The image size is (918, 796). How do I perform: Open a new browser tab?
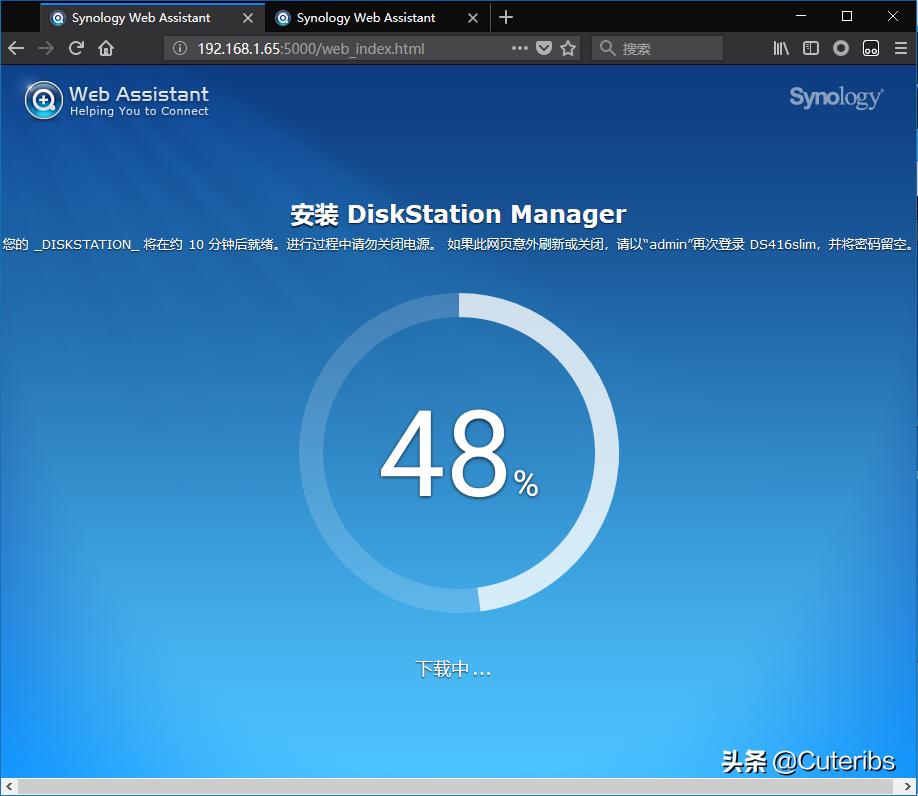pos(506,17)
